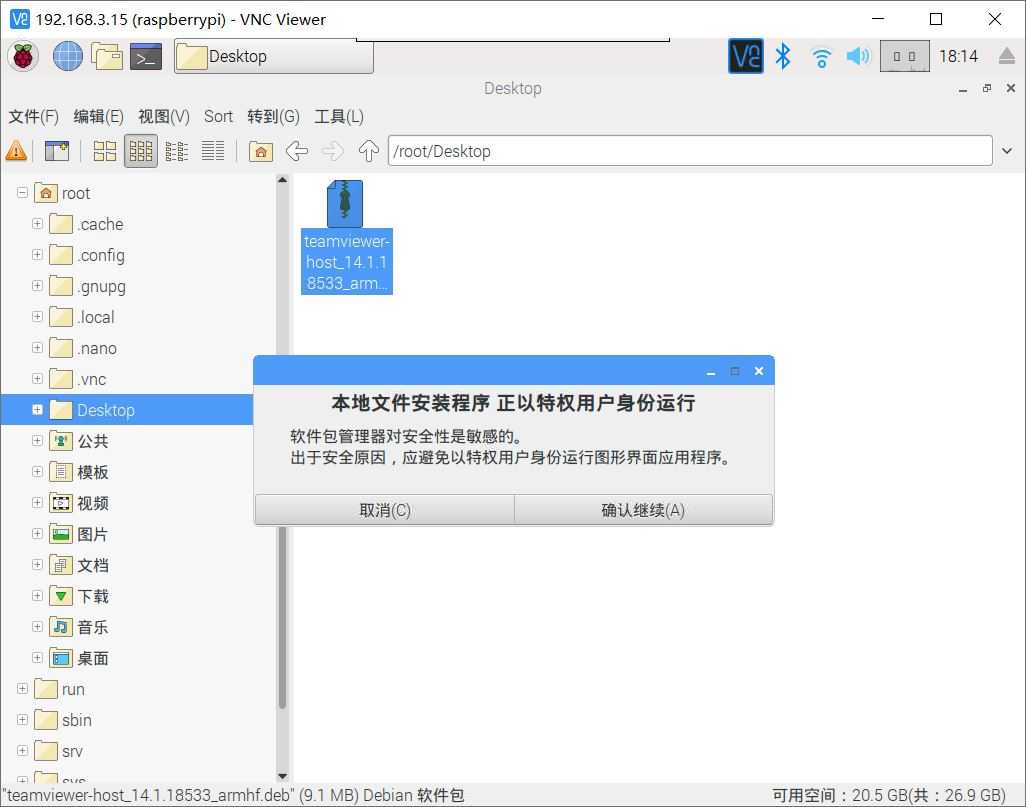Launch the web browser globe icon
Viewport: 1026px width, 807px height.
pyautogui.click(x=67, y=56)
